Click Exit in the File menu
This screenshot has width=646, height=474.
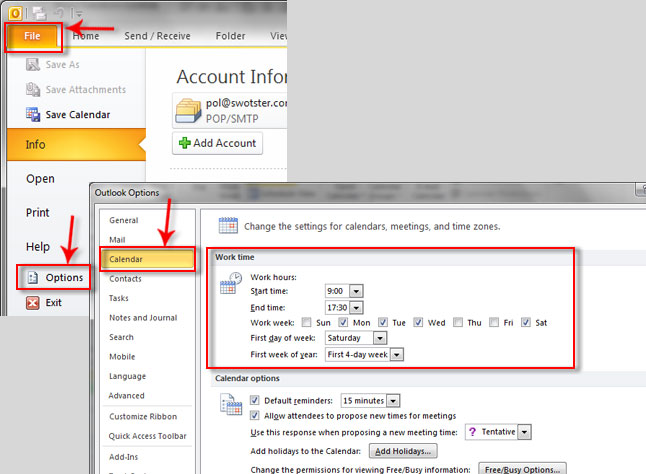click(x=44, y=303)
